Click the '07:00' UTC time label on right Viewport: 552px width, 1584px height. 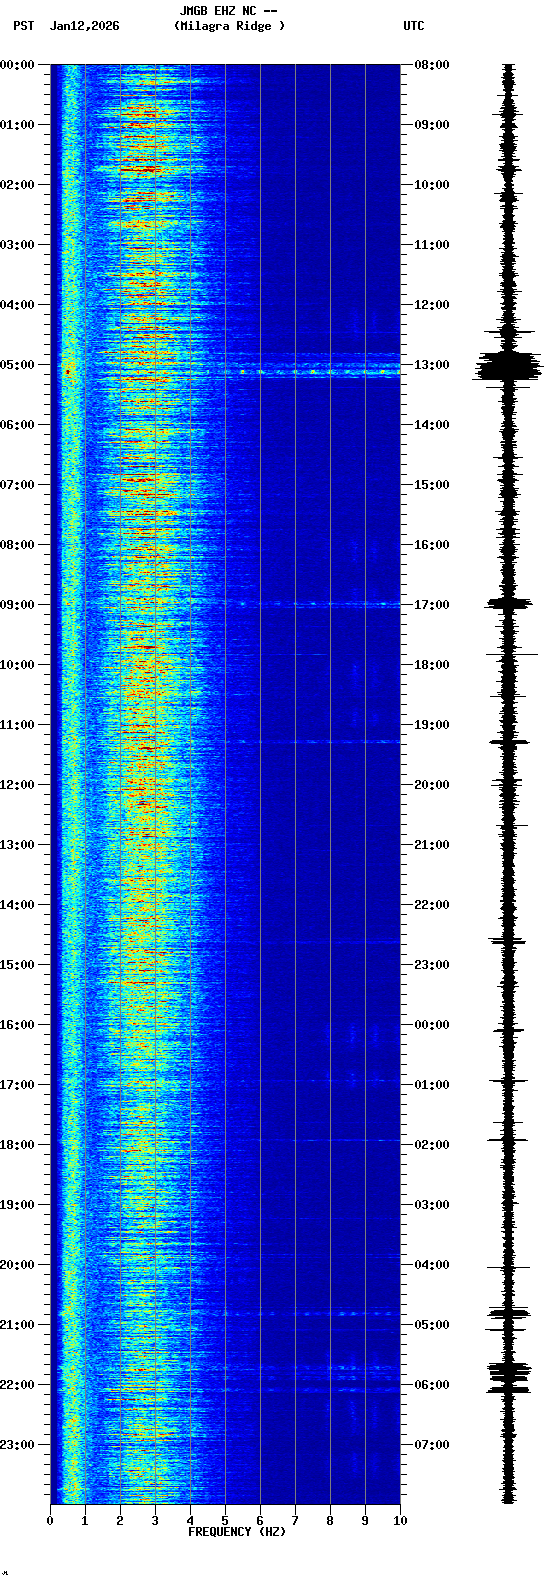(x=432, y=1445)
